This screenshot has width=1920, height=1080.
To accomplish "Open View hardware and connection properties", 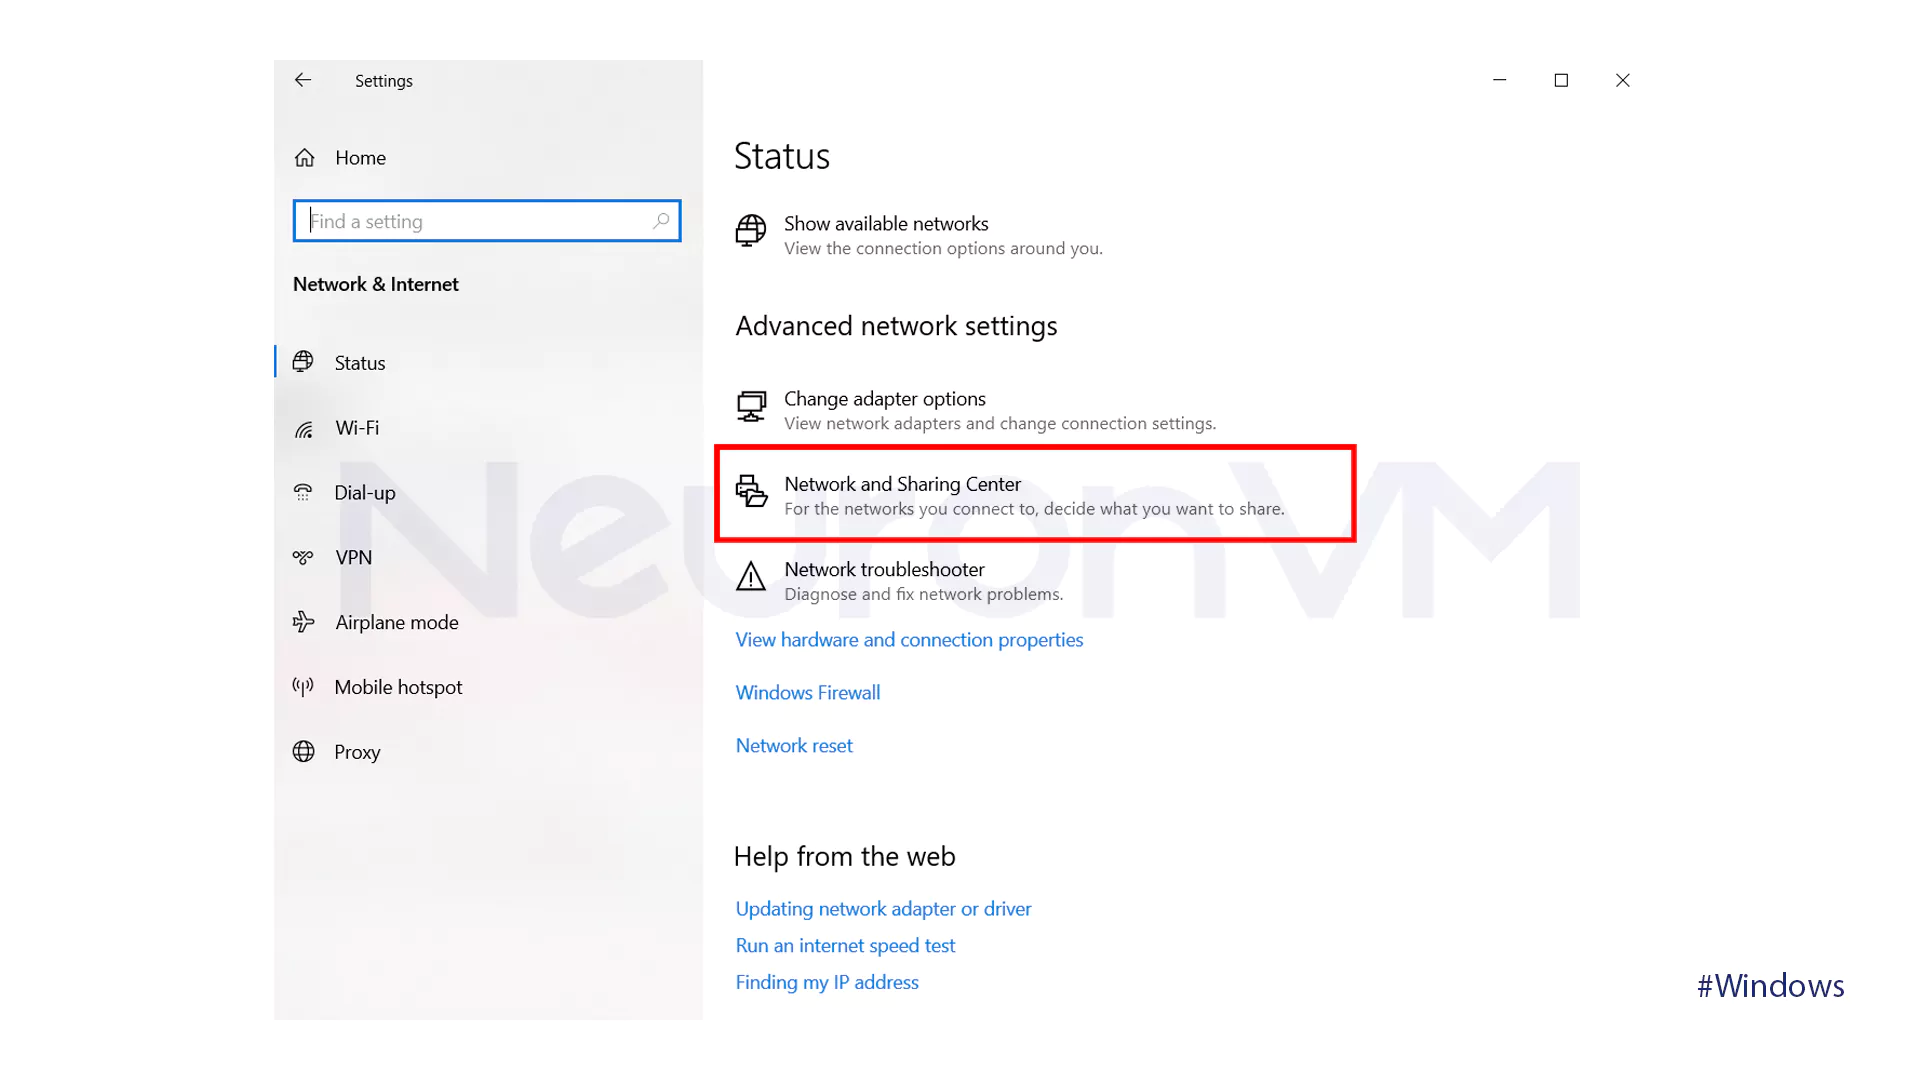I will (910, 640).
